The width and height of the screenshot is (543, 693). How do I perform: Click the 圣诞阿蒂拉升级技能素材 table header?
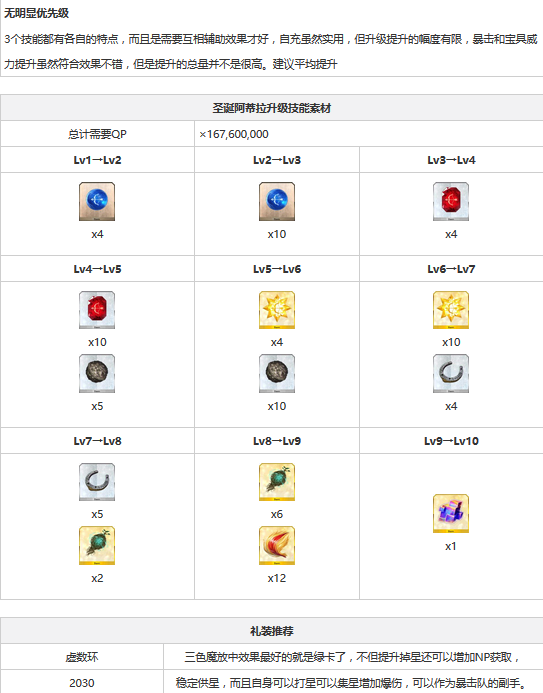click(272, 107)
